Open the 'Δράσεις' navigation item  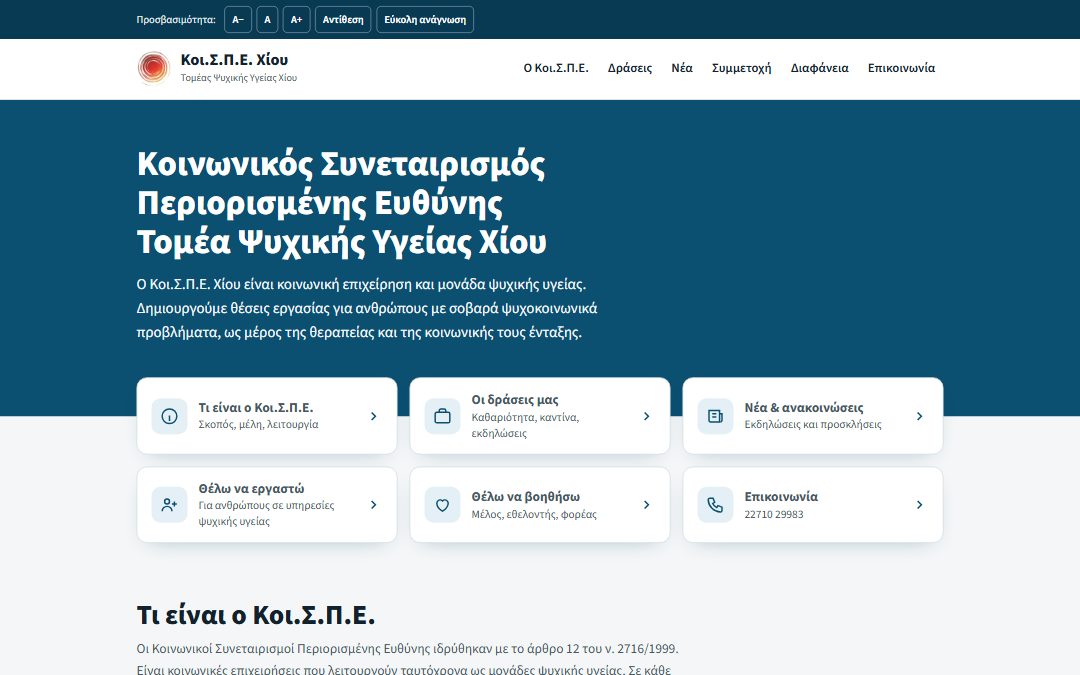click(630, 68)
